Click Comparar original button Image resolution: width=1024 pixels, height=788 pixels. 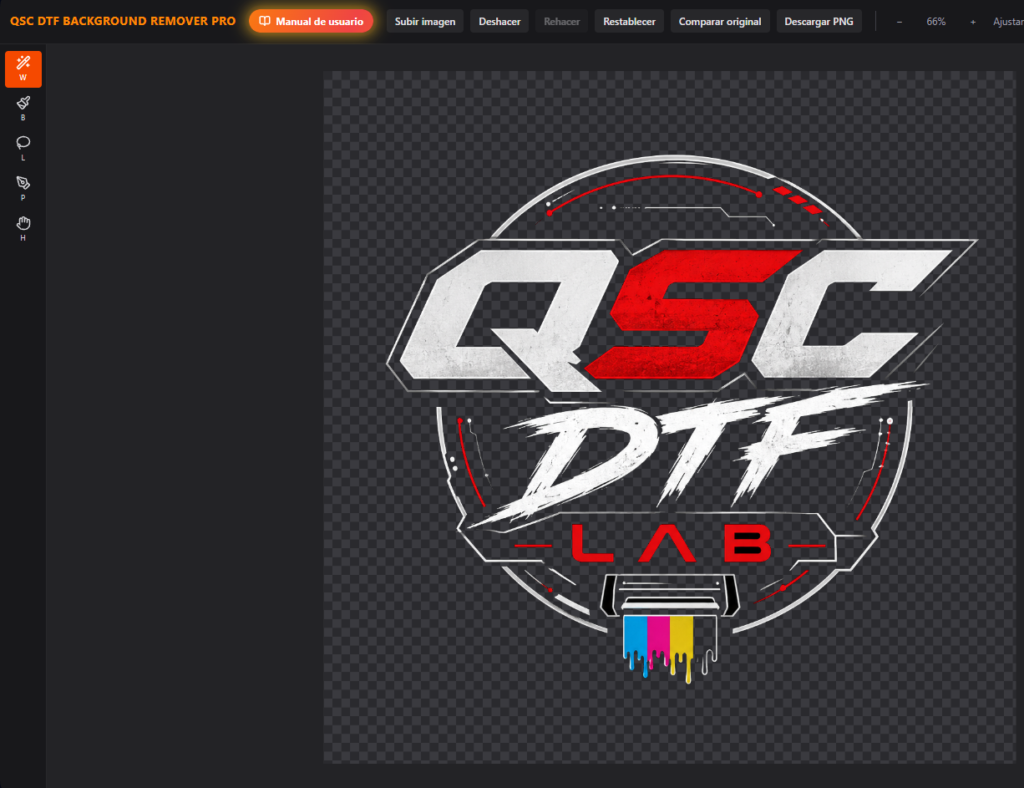pyautogui.click(x=720, y=22)
